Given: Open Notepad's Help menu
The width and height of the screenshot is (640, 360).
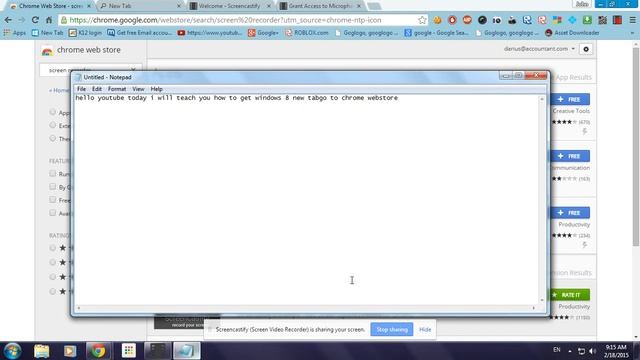Looking at the screenshot, I should [156, 89].
